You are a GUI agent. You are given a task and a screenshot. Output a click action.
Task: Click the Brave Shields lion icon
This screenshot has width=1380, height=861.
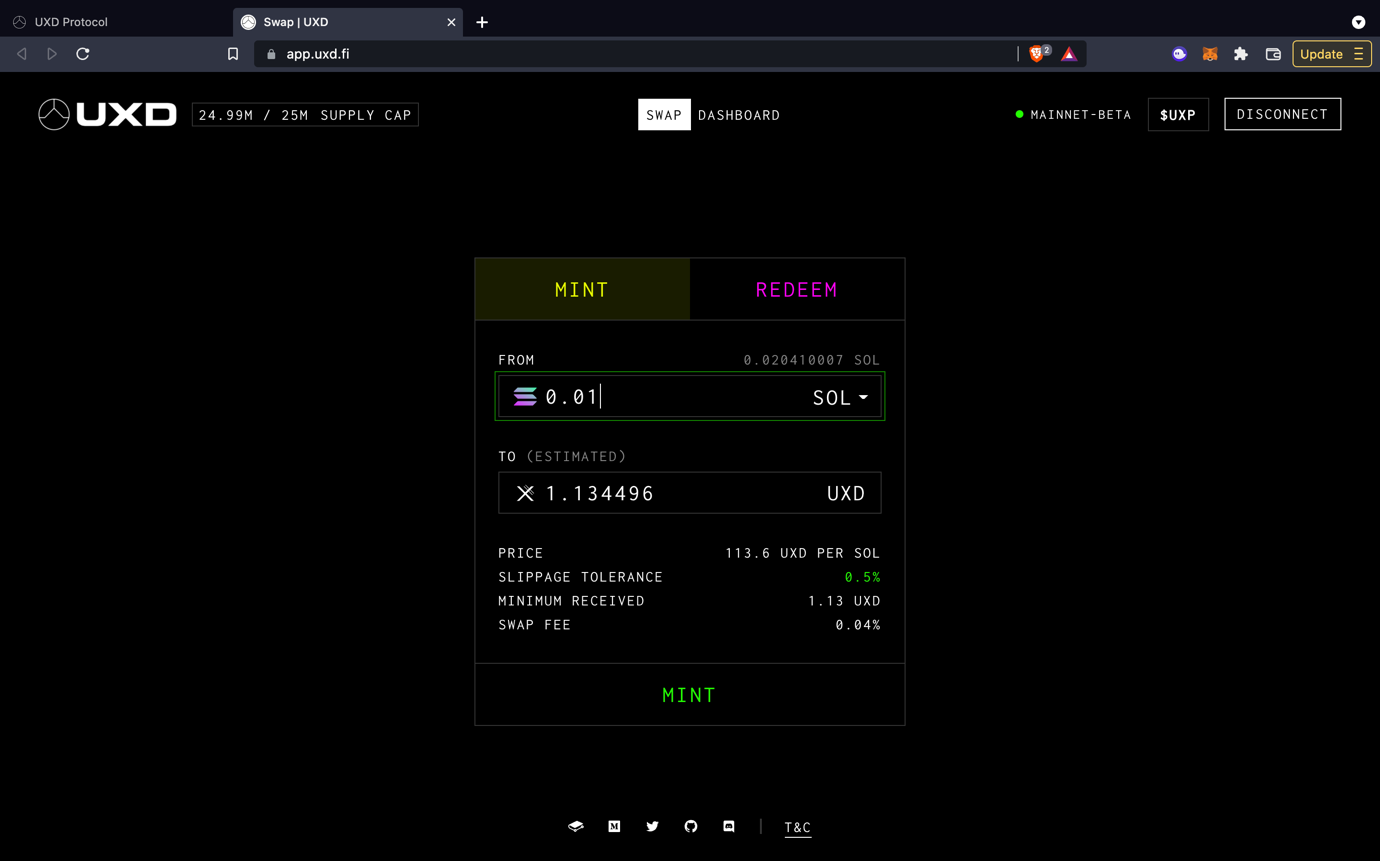point(1037,54)
